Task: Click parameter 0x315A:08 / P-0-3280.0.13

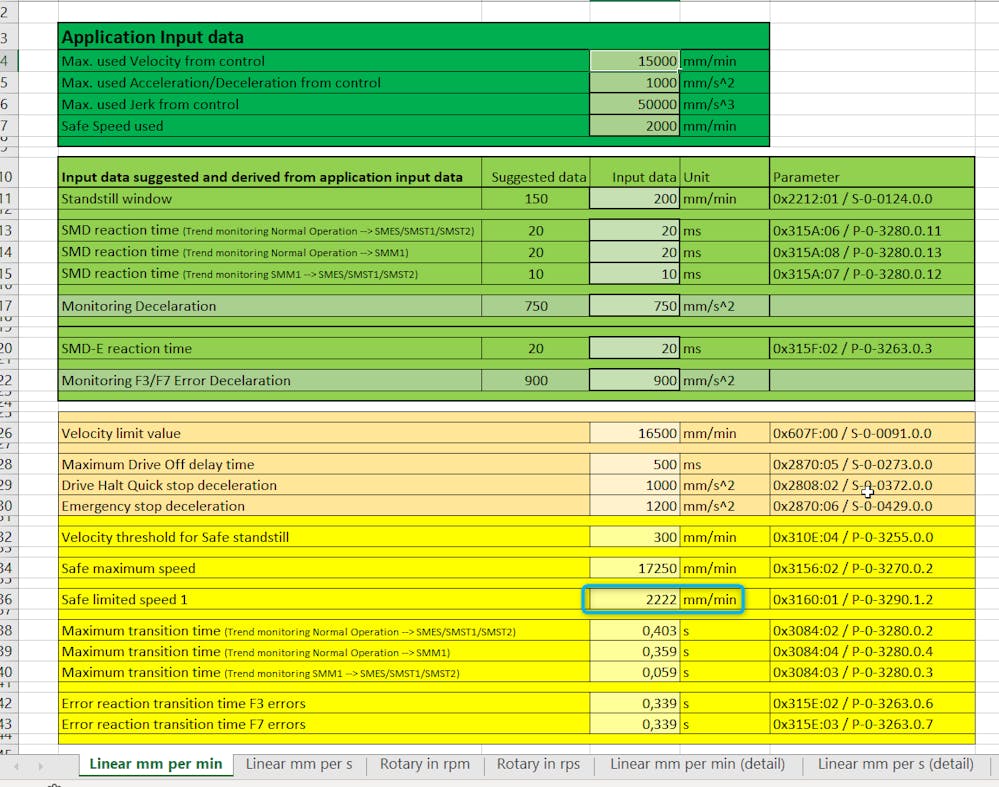Action: click(x=857, y=252)
